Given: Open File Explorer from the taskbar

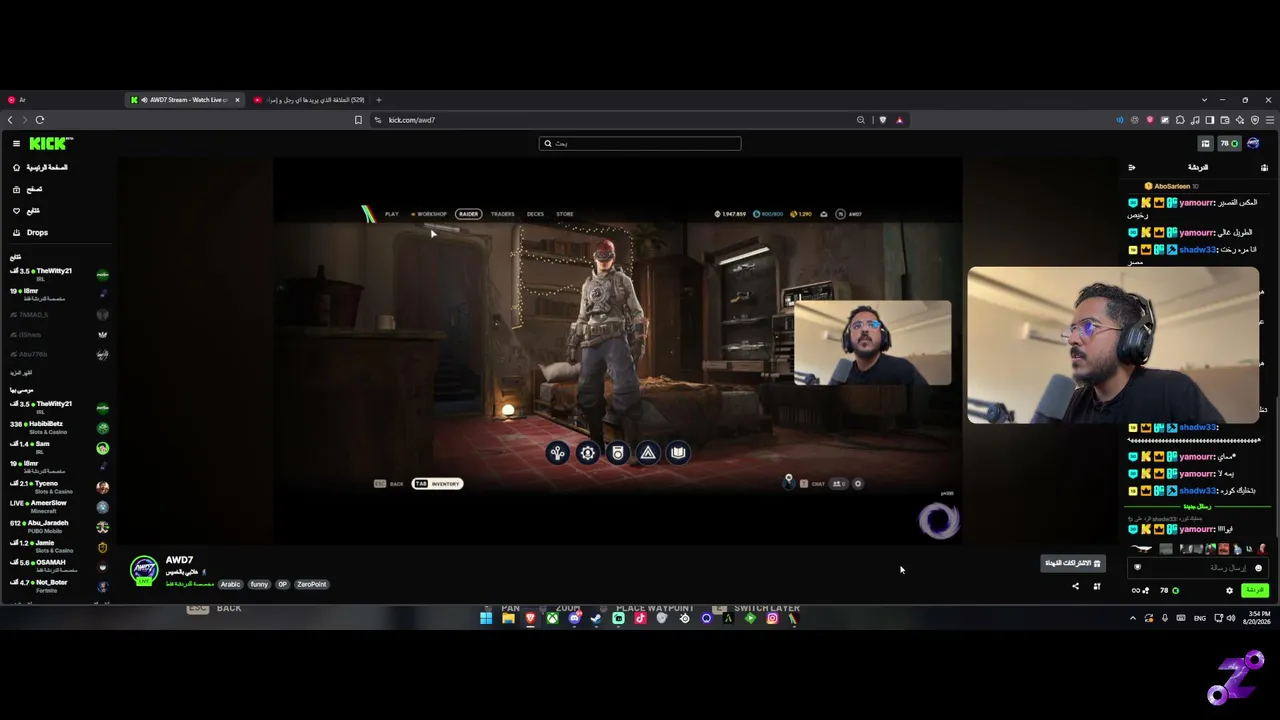Looking at the screenshot, I should click(x=508, y=619).
